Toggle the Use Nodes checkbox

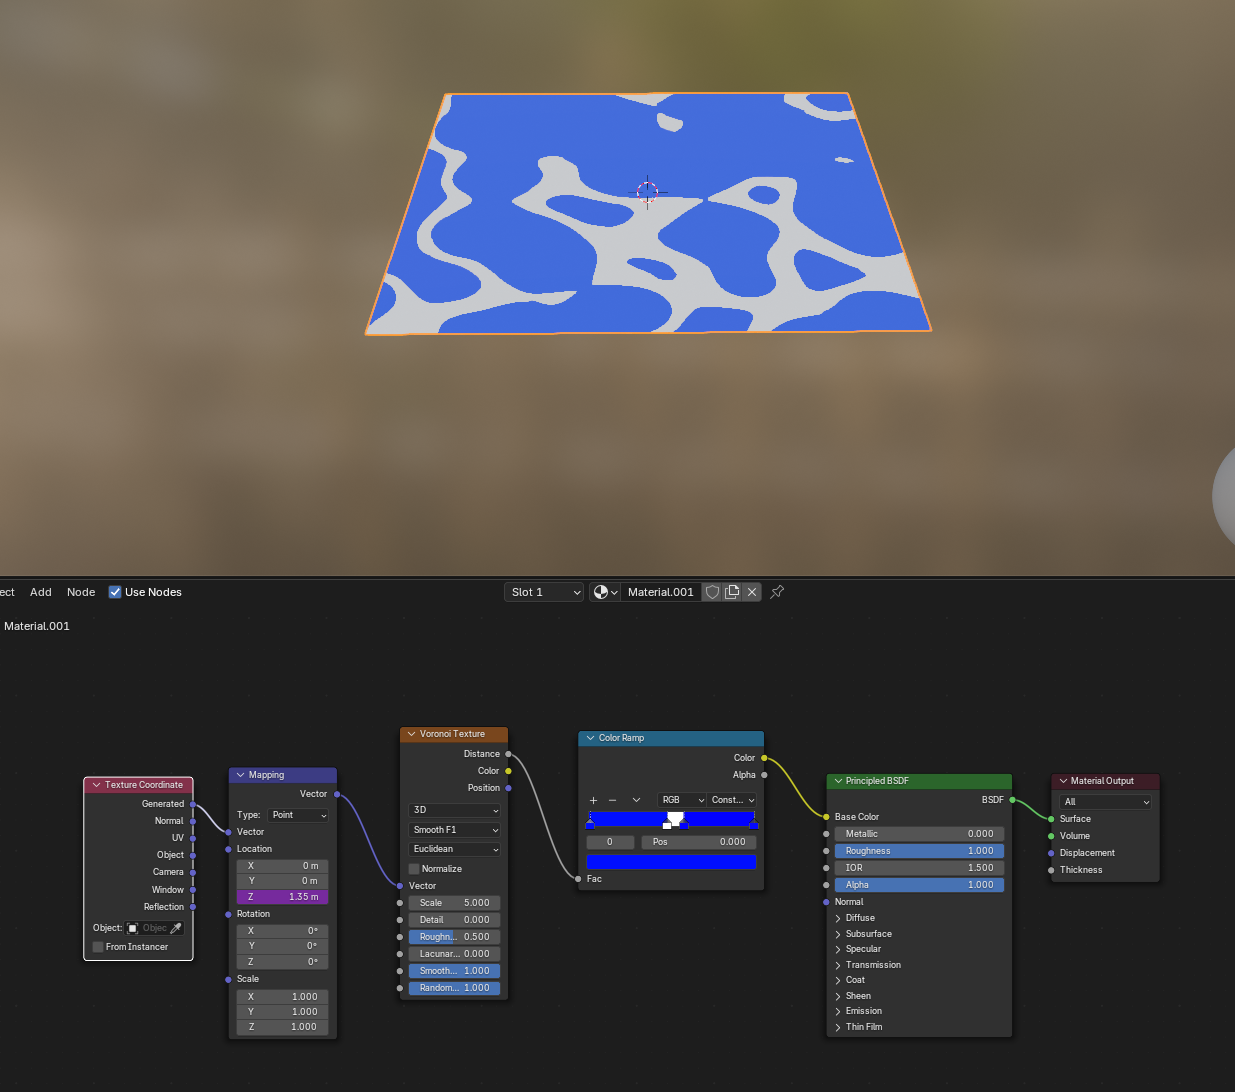(115, 592)
